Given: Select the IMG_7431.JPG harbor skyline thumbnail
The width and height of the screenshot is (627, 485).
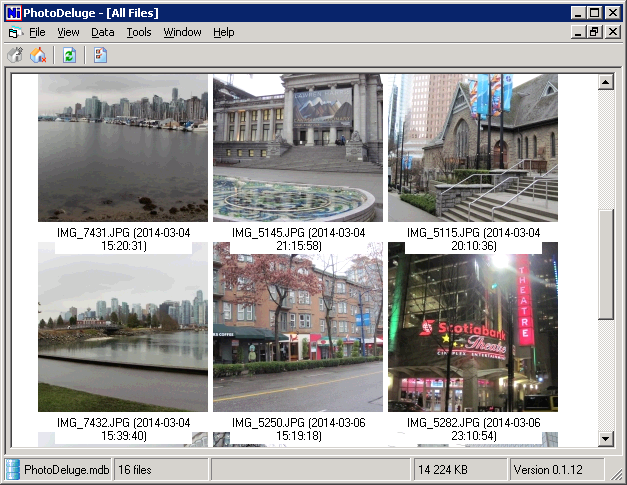Looking at the screenshot, I should 123,148.
